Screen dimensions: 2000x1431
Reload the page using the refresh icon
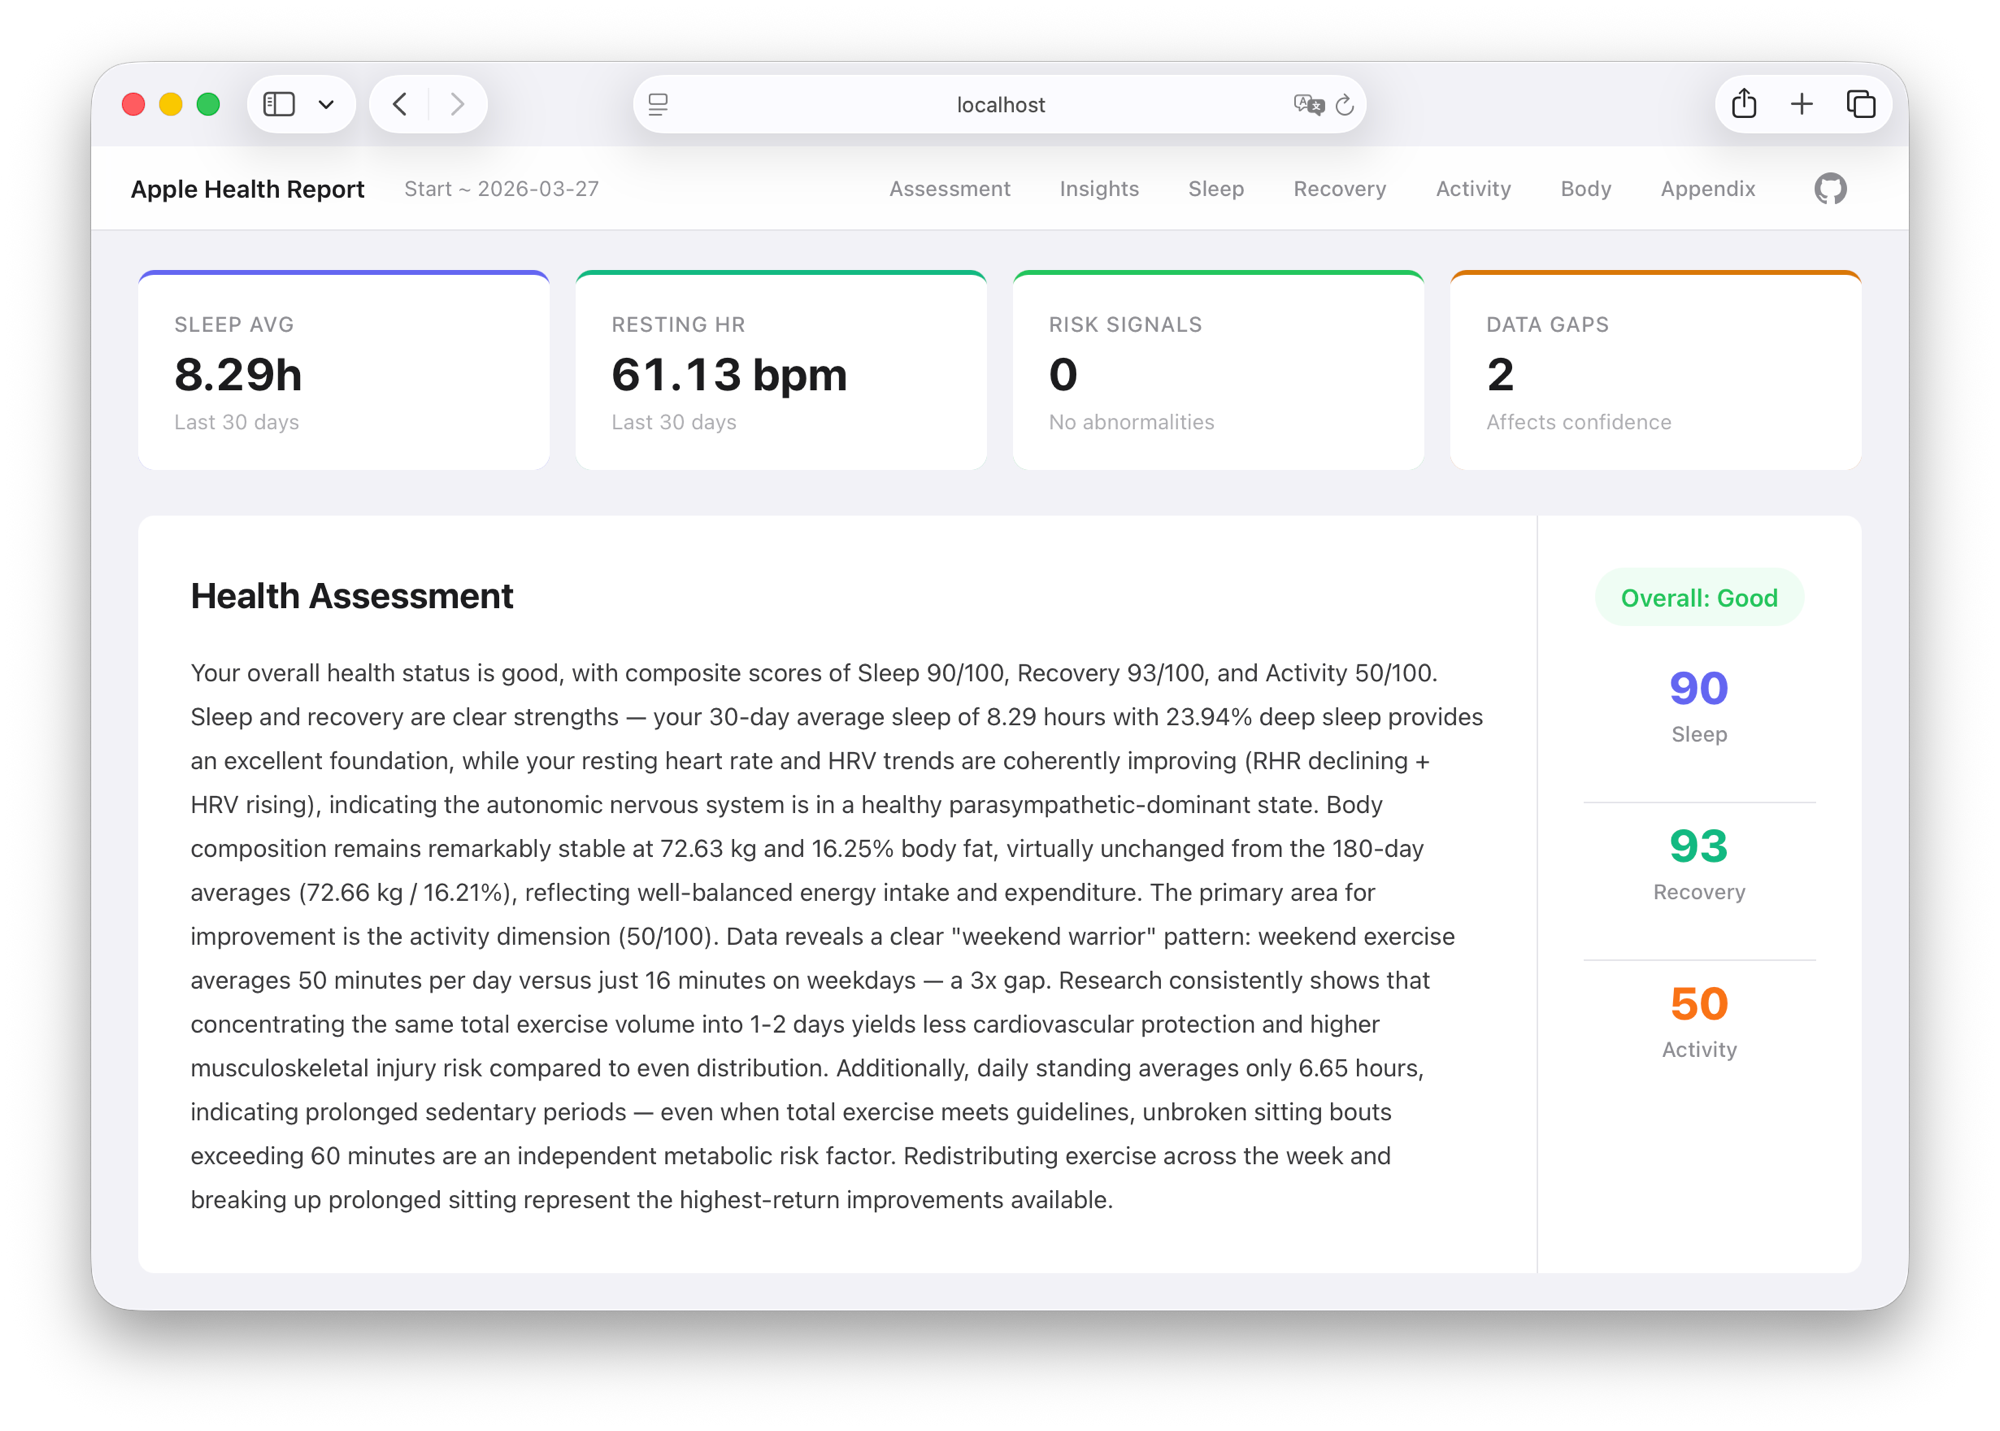pyautogui.click(x=1343, y=104)
